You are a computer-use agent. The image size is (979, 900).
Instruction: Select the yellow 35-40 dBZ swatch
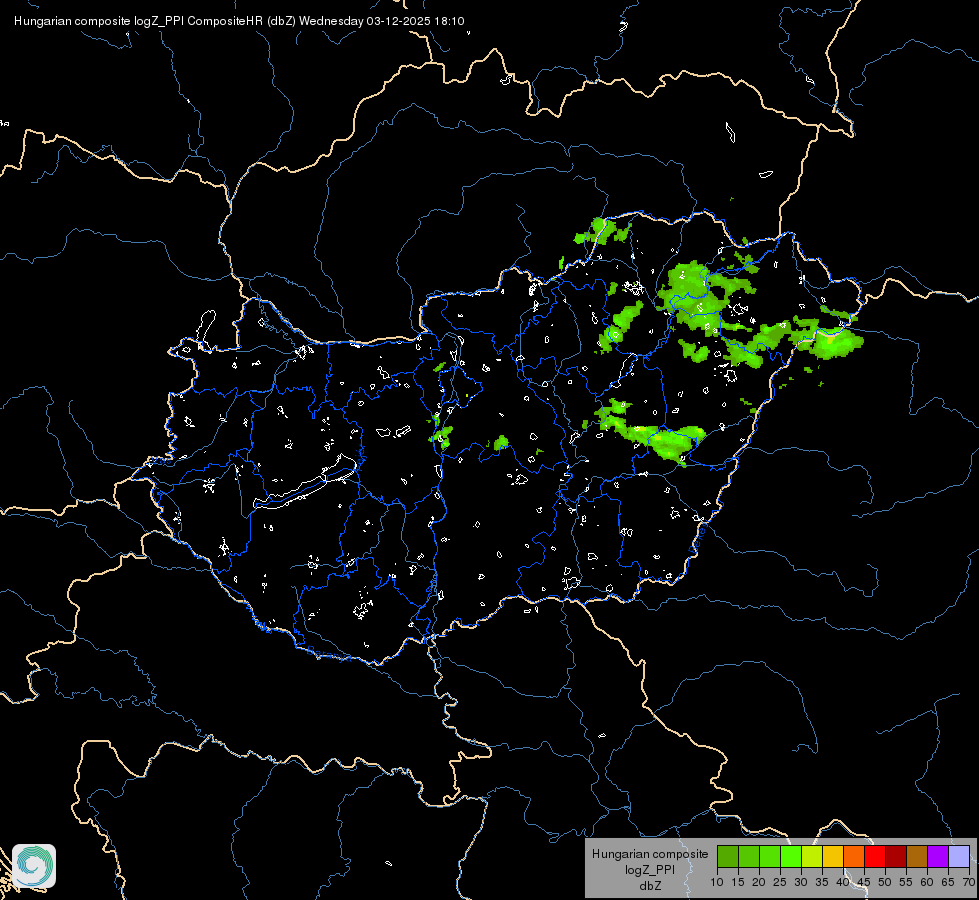coord(833,857)
